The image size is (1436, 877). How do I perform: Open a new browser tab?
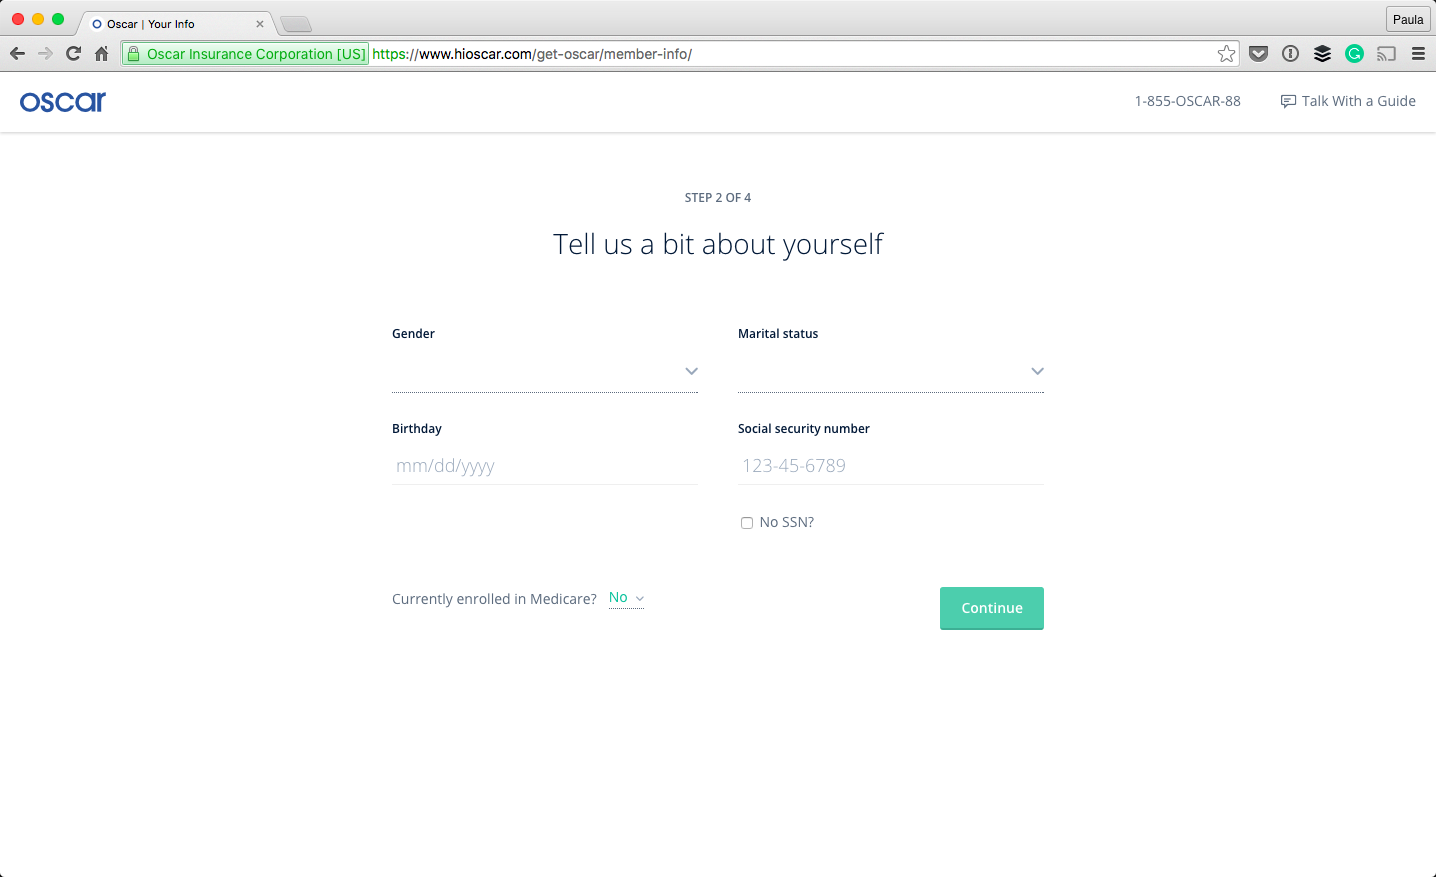tap(296, 24)
